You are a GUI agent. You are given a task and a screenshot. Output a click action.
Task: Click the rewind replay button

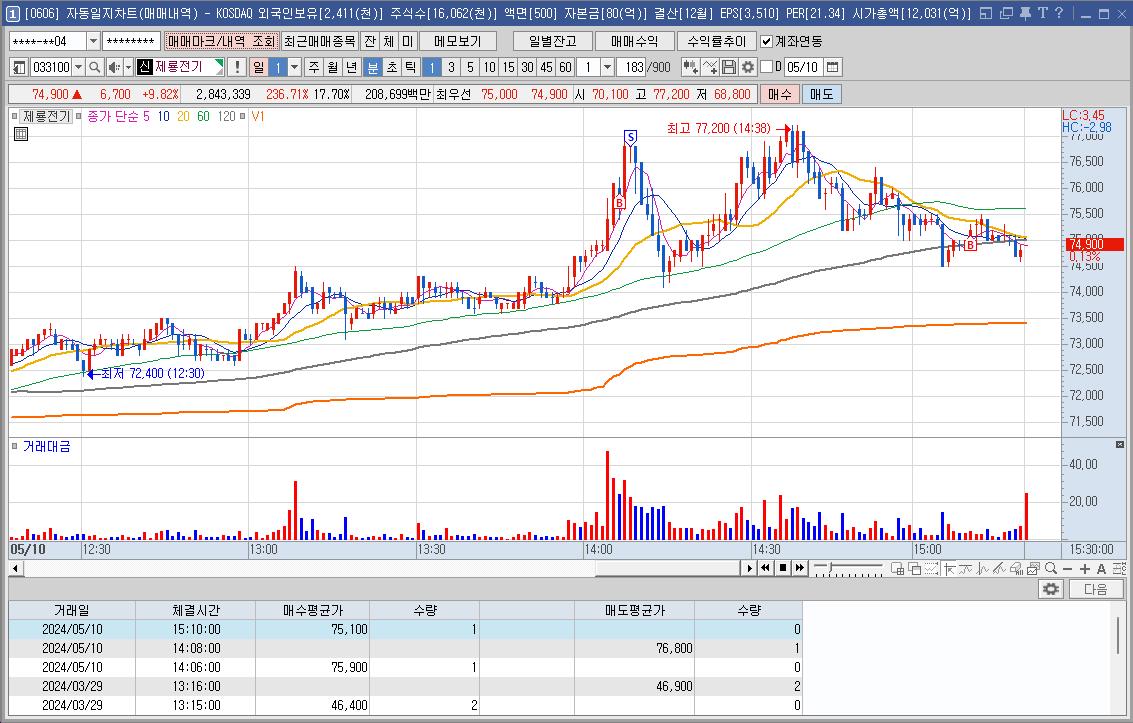coord(766,568)
